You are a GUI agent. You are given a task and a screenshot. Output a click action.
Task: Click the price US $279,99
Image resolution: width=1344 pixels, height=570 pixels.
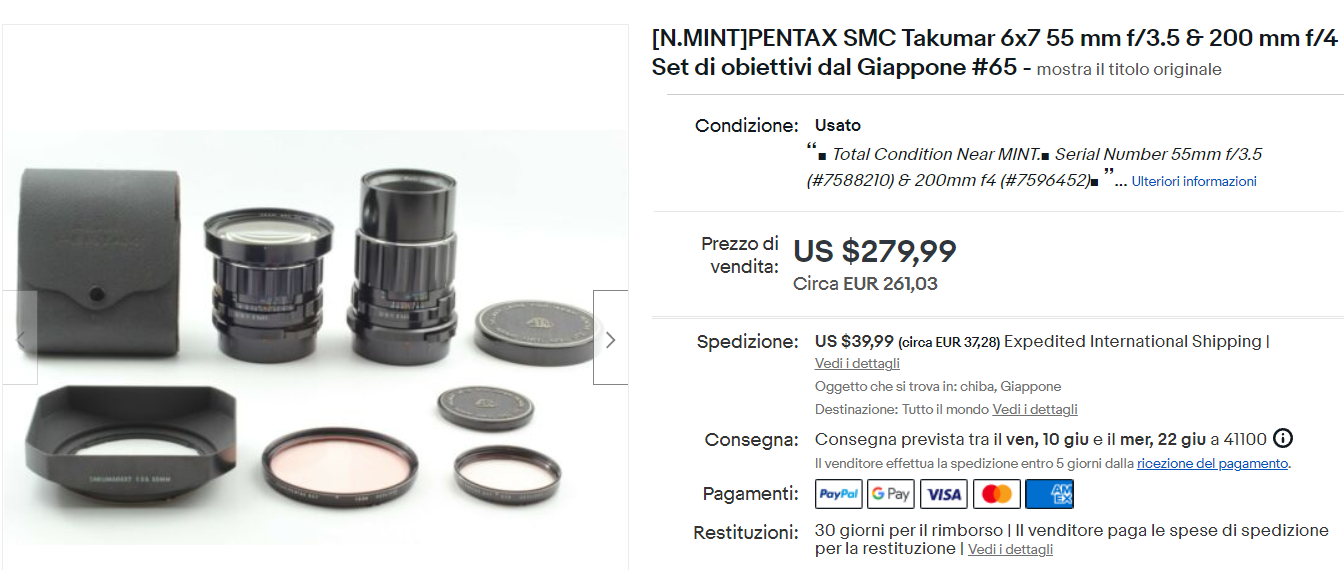click(875, 251)
